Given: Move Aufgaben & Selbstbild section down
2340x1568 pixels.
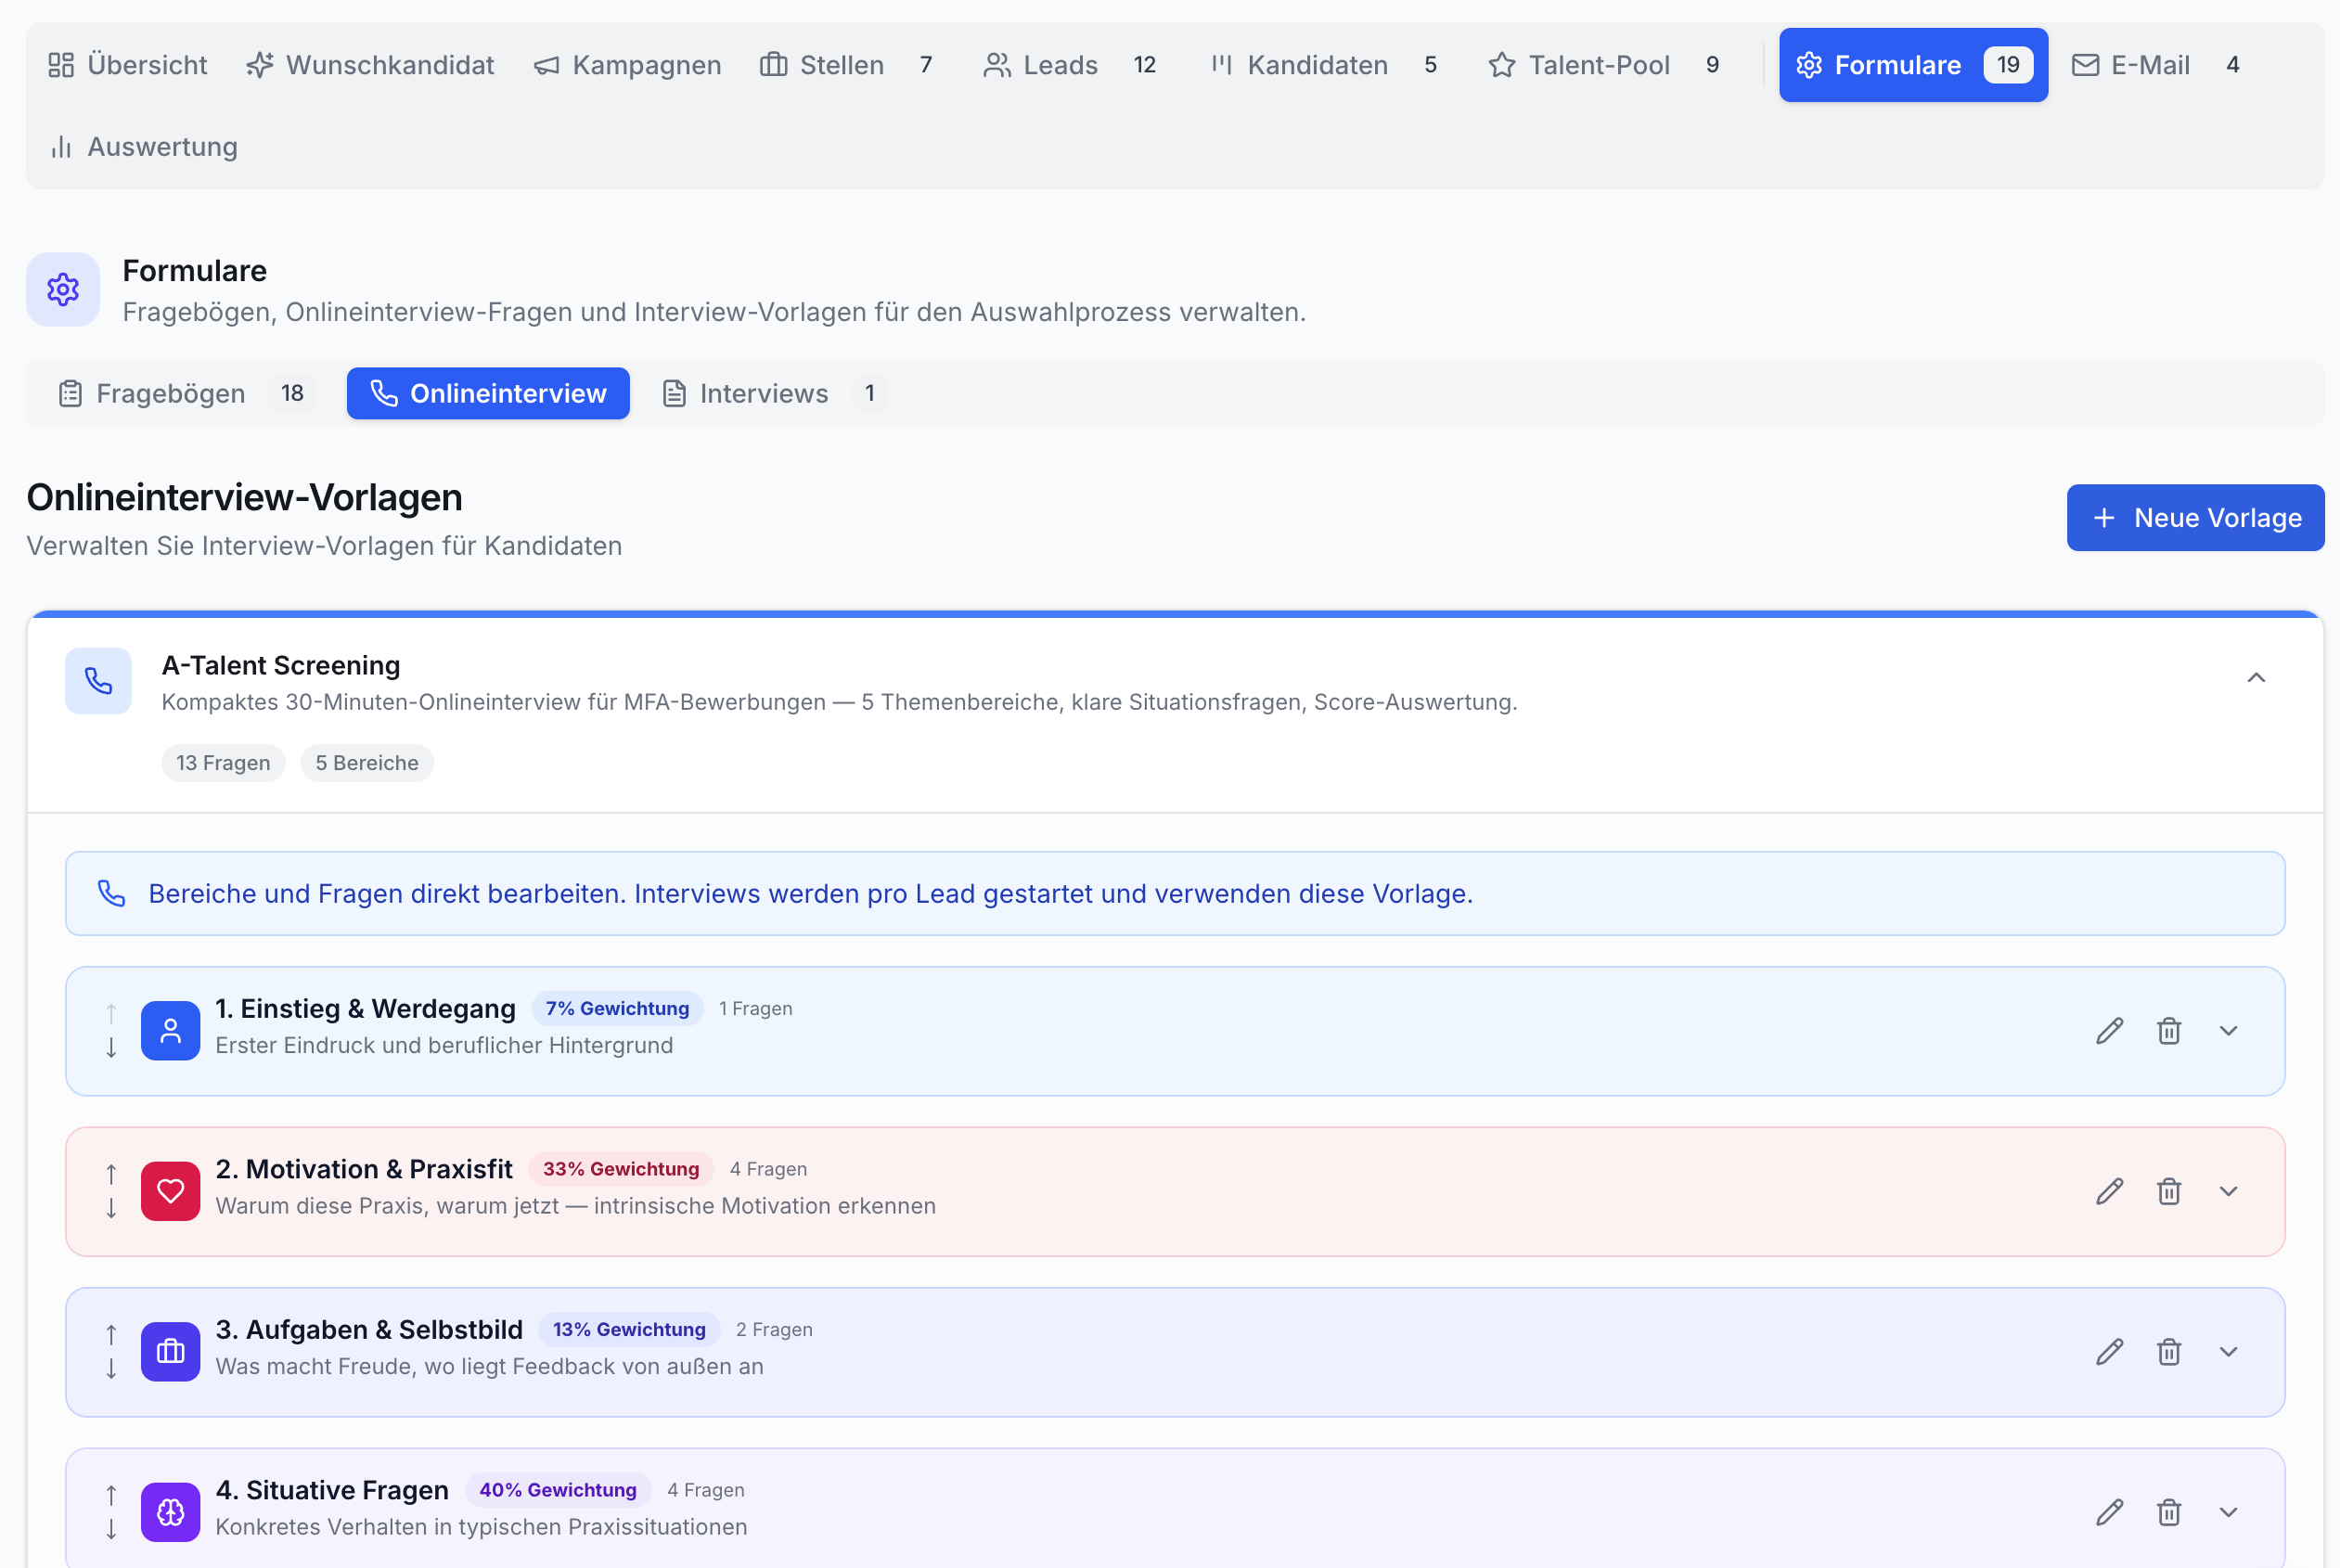Looking at the screenshot, I should (111, 1369).
